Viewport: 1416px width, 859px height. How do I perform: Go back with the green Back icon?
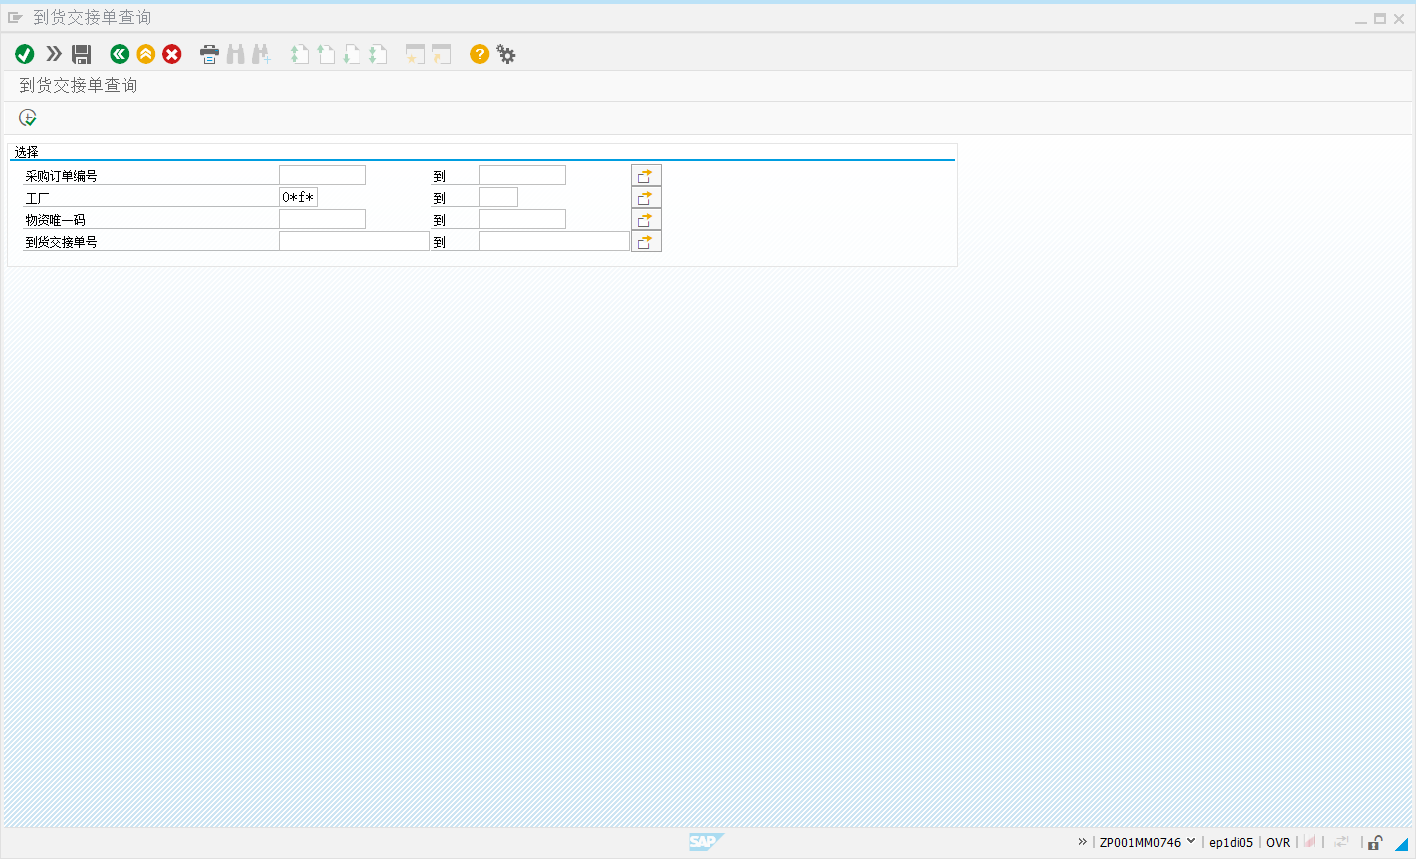[x=120, y=54]
